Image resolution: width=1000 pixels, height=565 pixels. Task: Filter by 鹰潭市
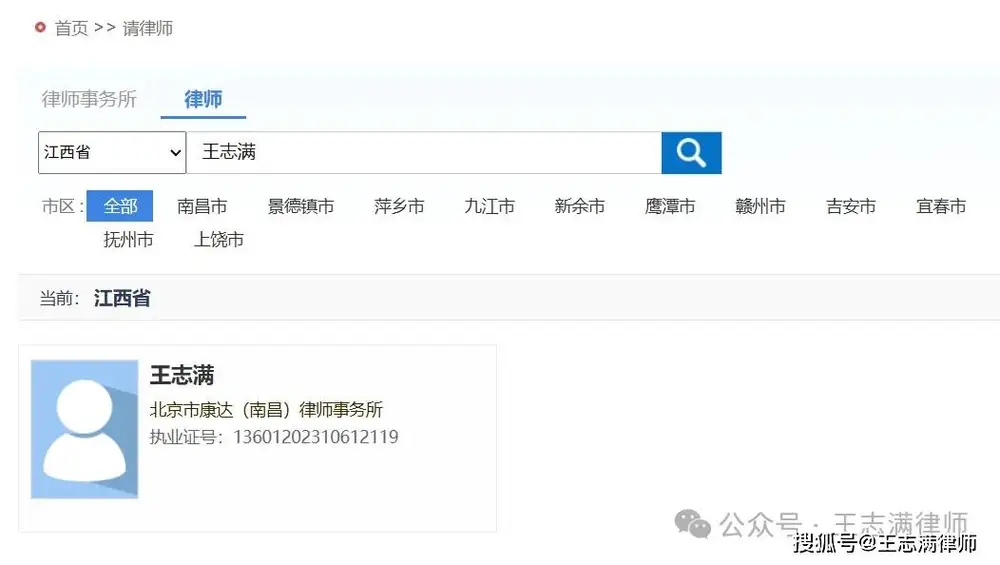(x=670, y=206)
